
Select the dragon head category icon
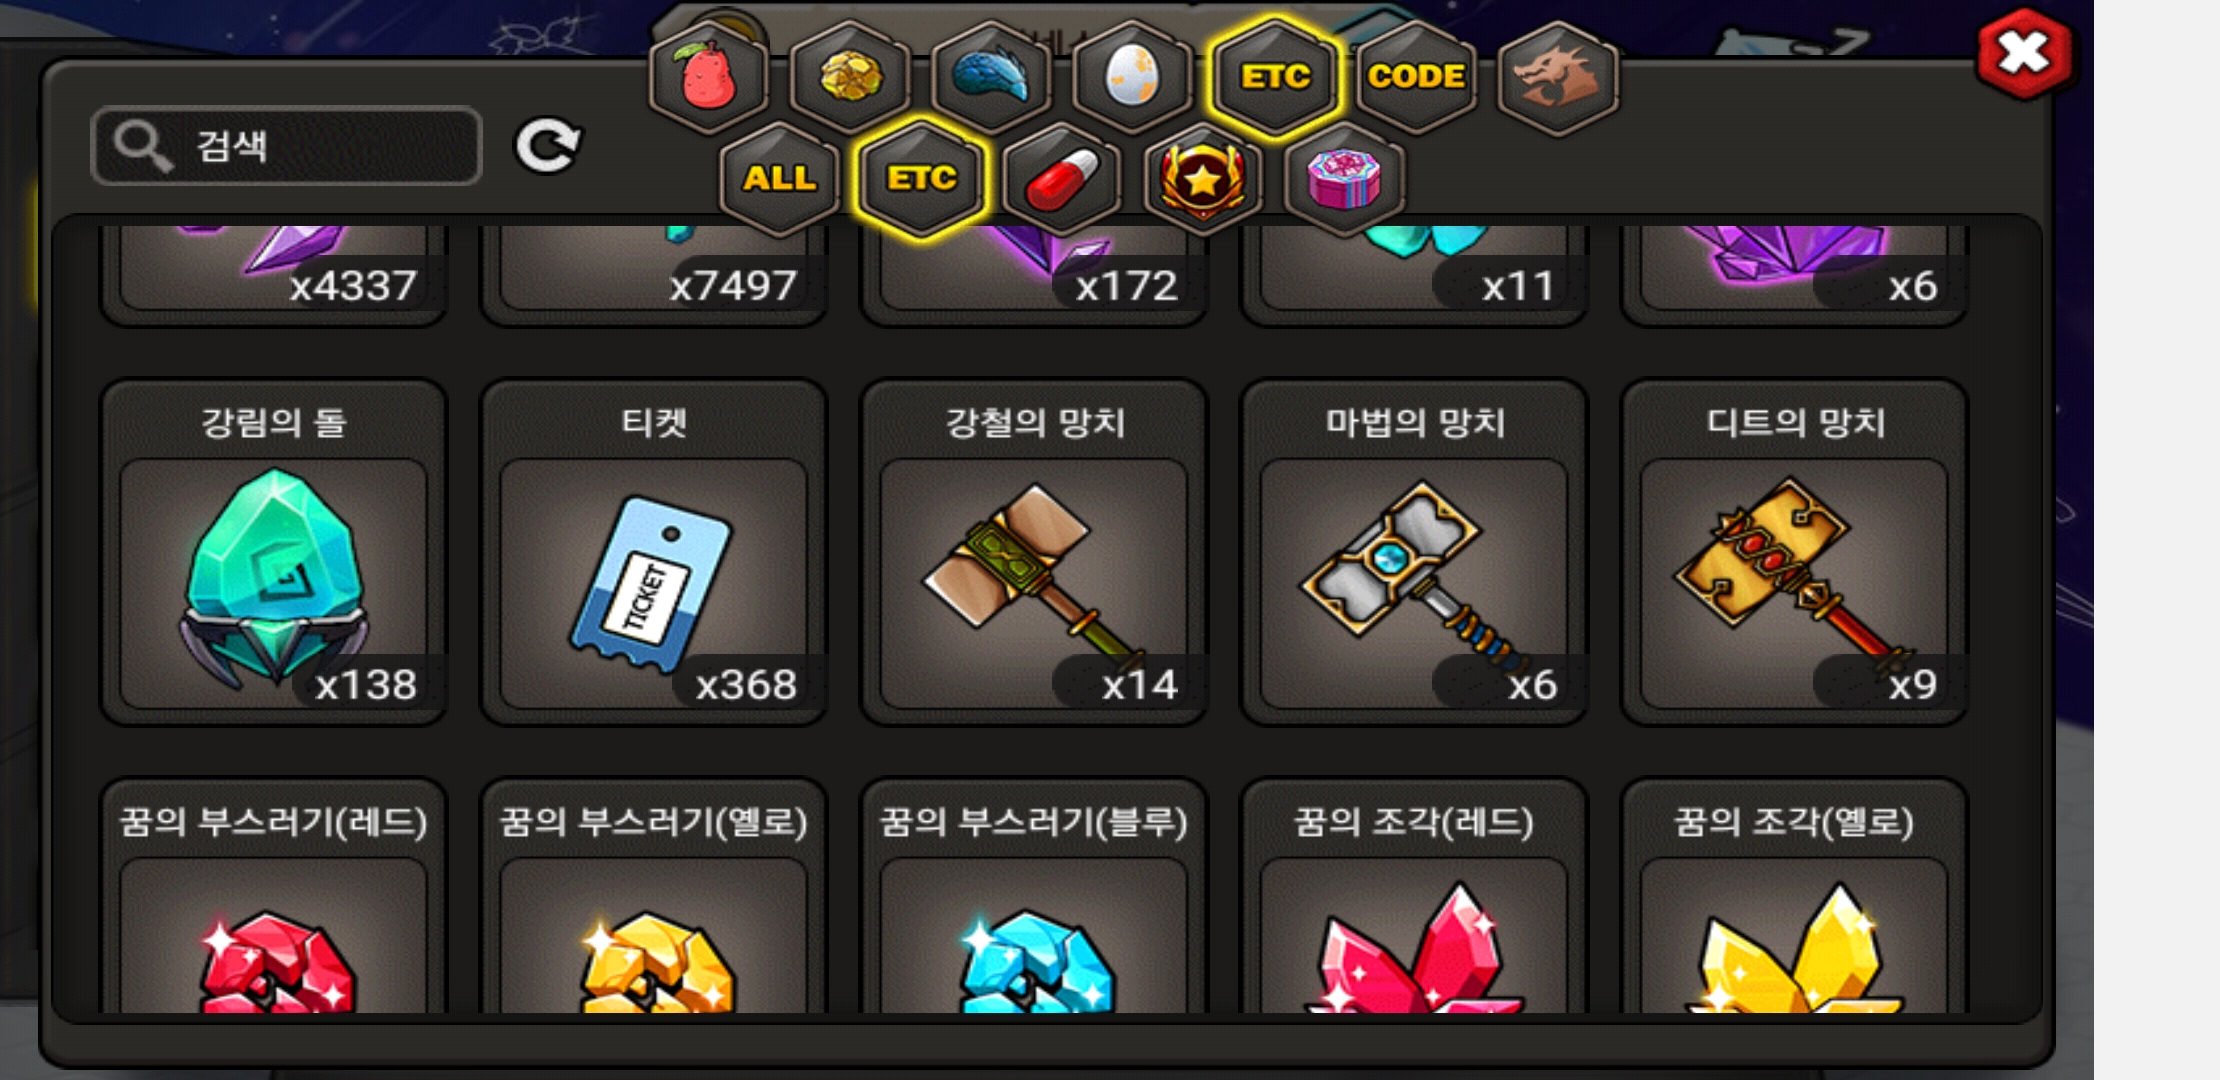point(1558,77)
